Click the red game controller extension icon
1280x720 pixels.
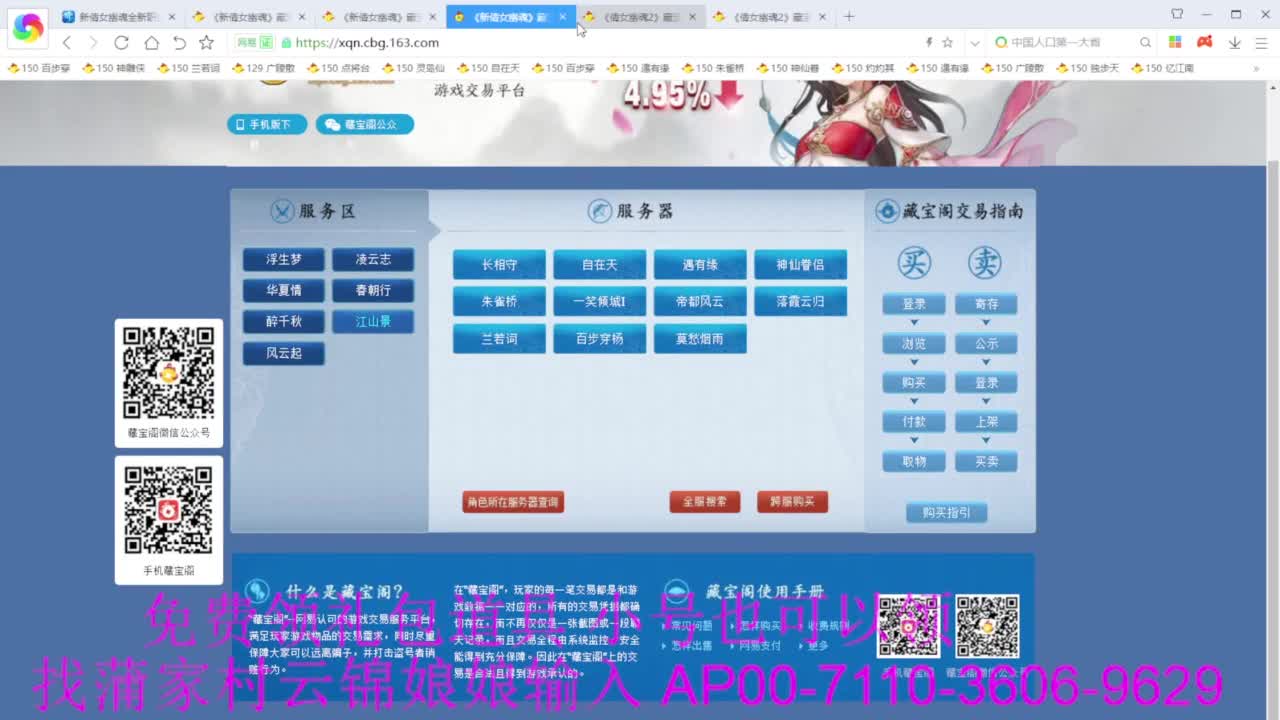click(1205, 43)
